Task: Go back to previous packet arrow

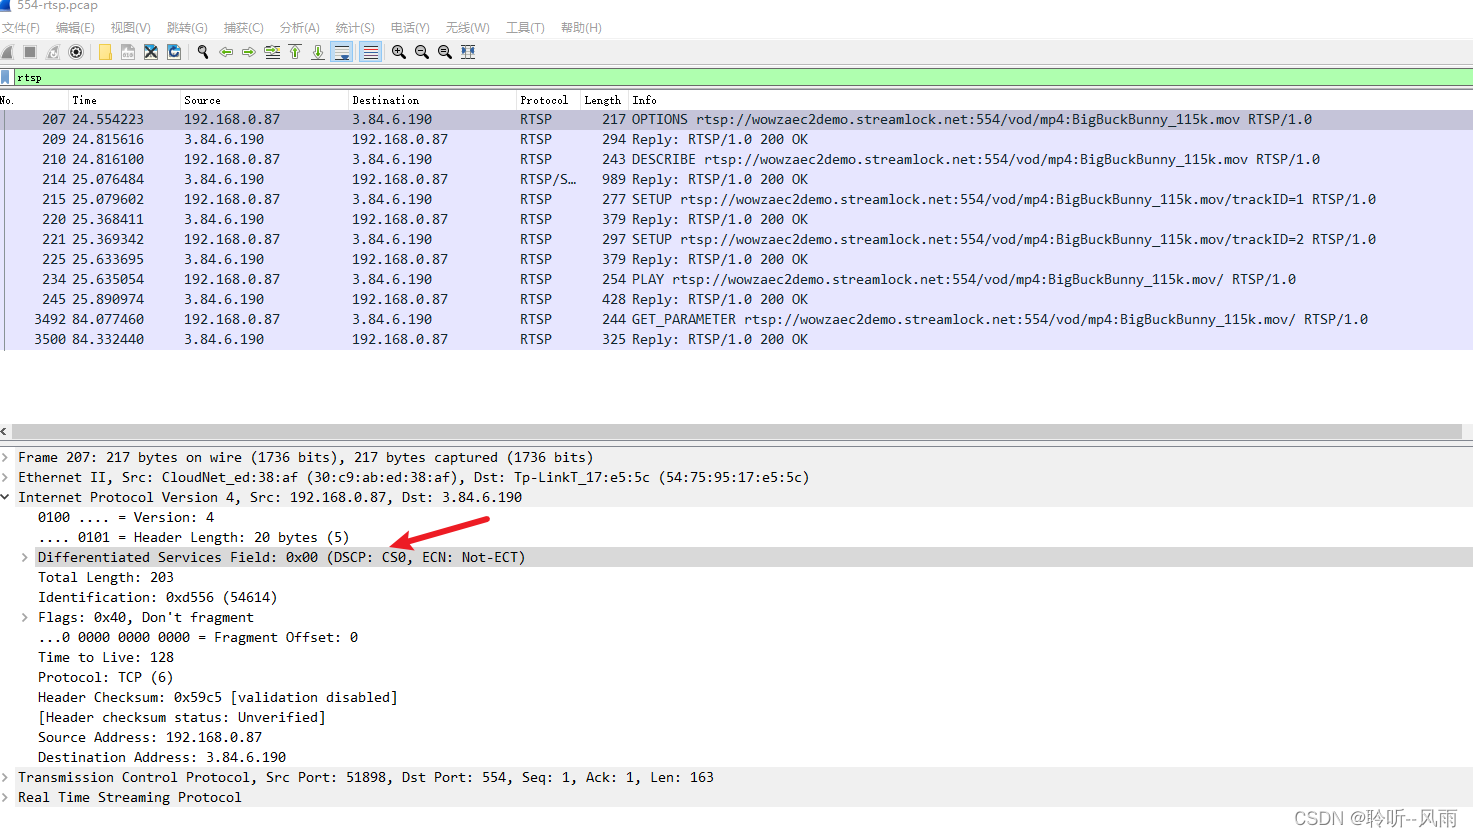Action: click(x=226, y=52)
